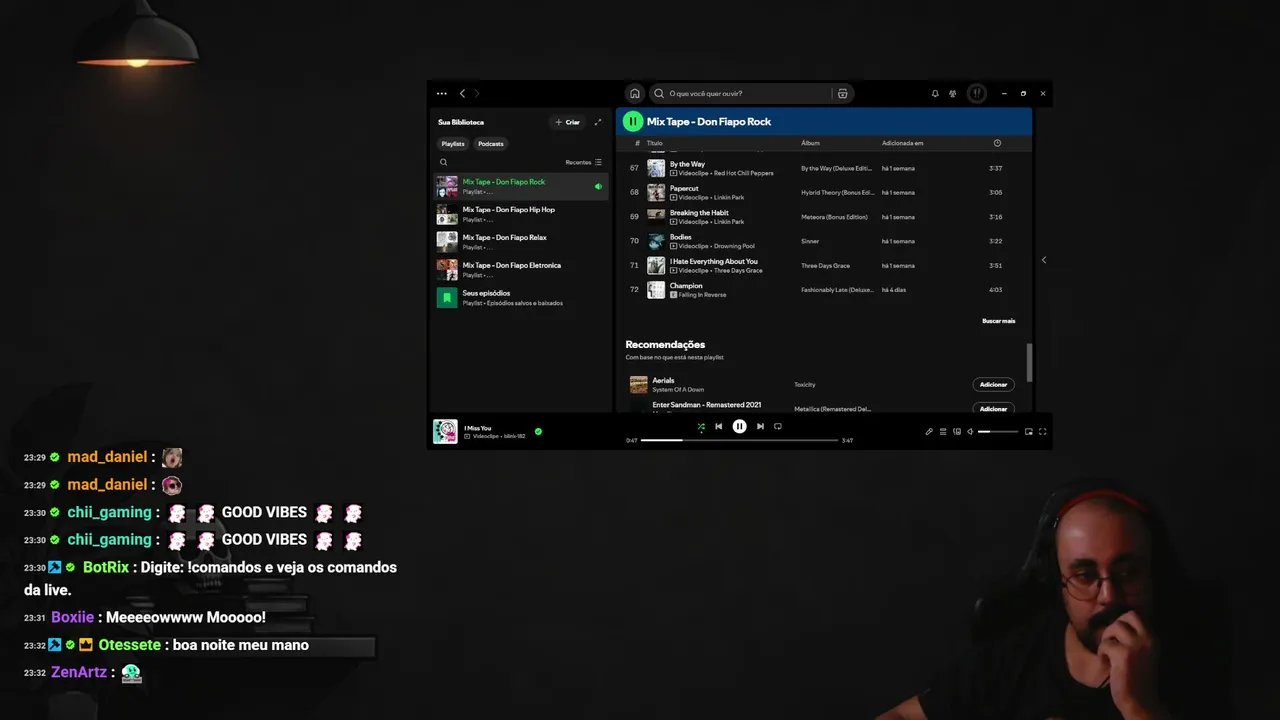Select the Podcasts filter chip
The width and height of the screenshot is (1280, 720).
[491, 144]
